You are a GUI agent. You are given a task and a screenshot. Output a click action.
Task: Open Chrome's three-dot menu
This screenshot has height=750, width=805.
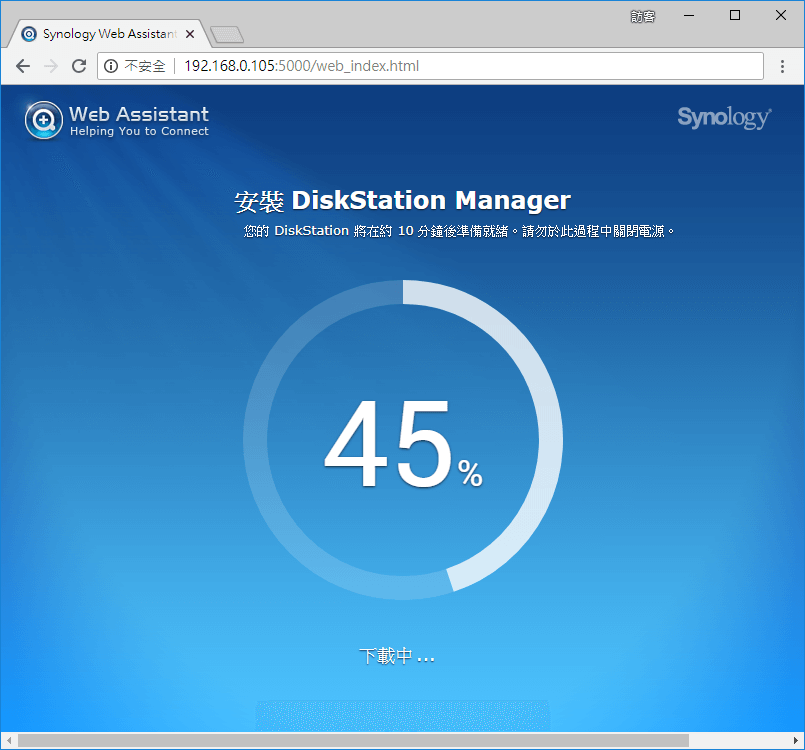pyautogui.click(x=782, y=66)
